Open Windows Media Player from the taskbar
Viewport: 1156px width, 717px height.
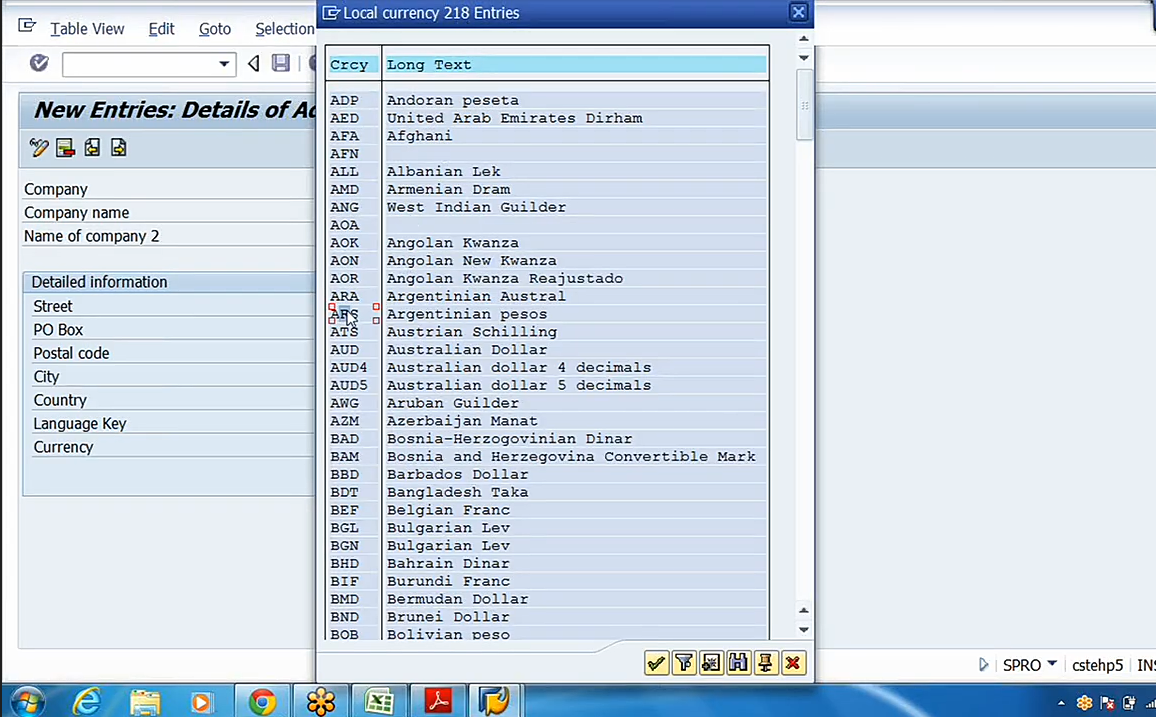pos(200,702)
